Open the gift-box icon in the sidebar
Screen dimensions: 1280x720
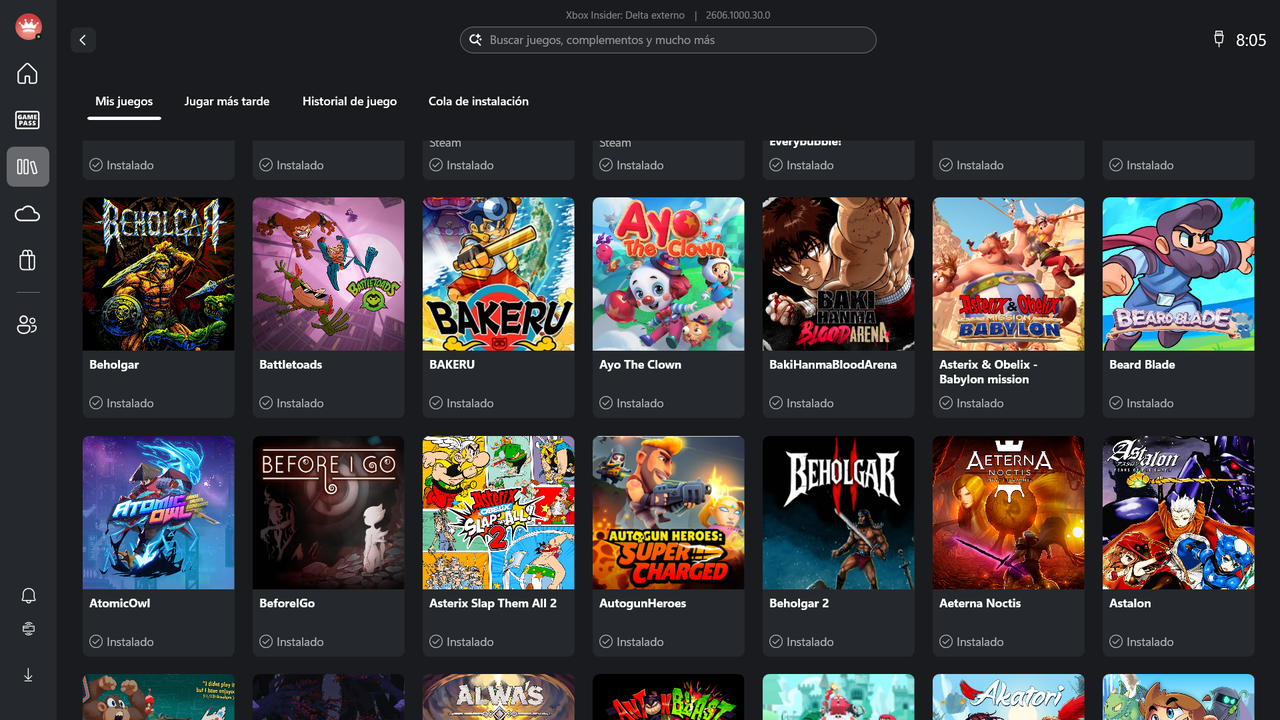(28, 261)
